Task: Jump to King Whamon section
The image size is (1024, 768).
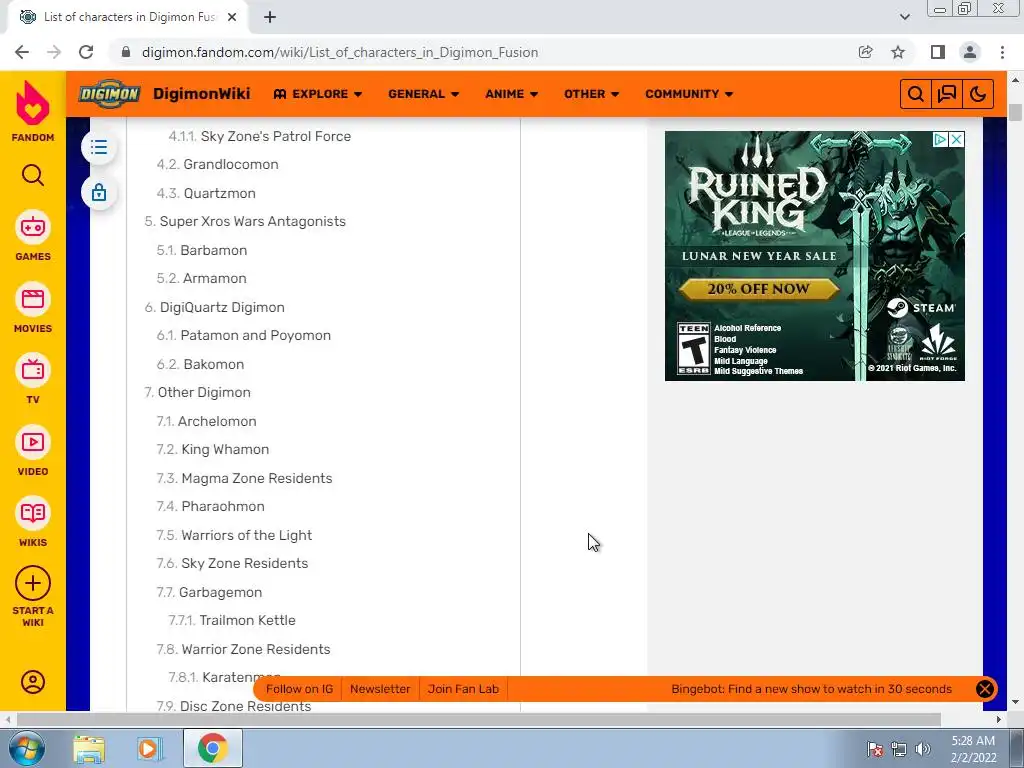Action: tap(225, 449)
